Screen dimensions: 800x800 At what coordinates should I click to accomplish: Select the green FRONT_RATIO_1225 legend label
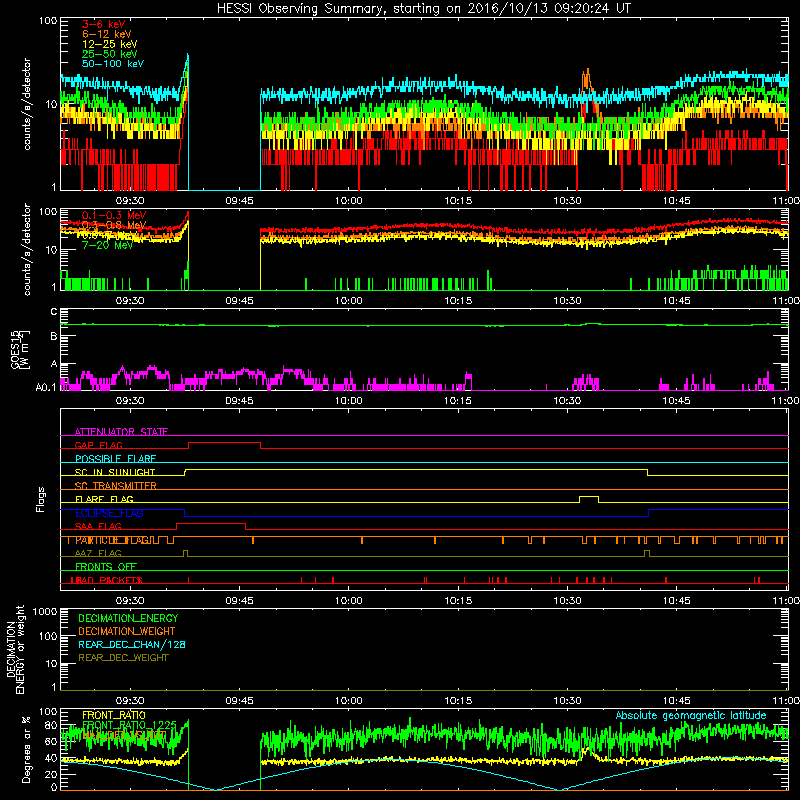[129, 725]
